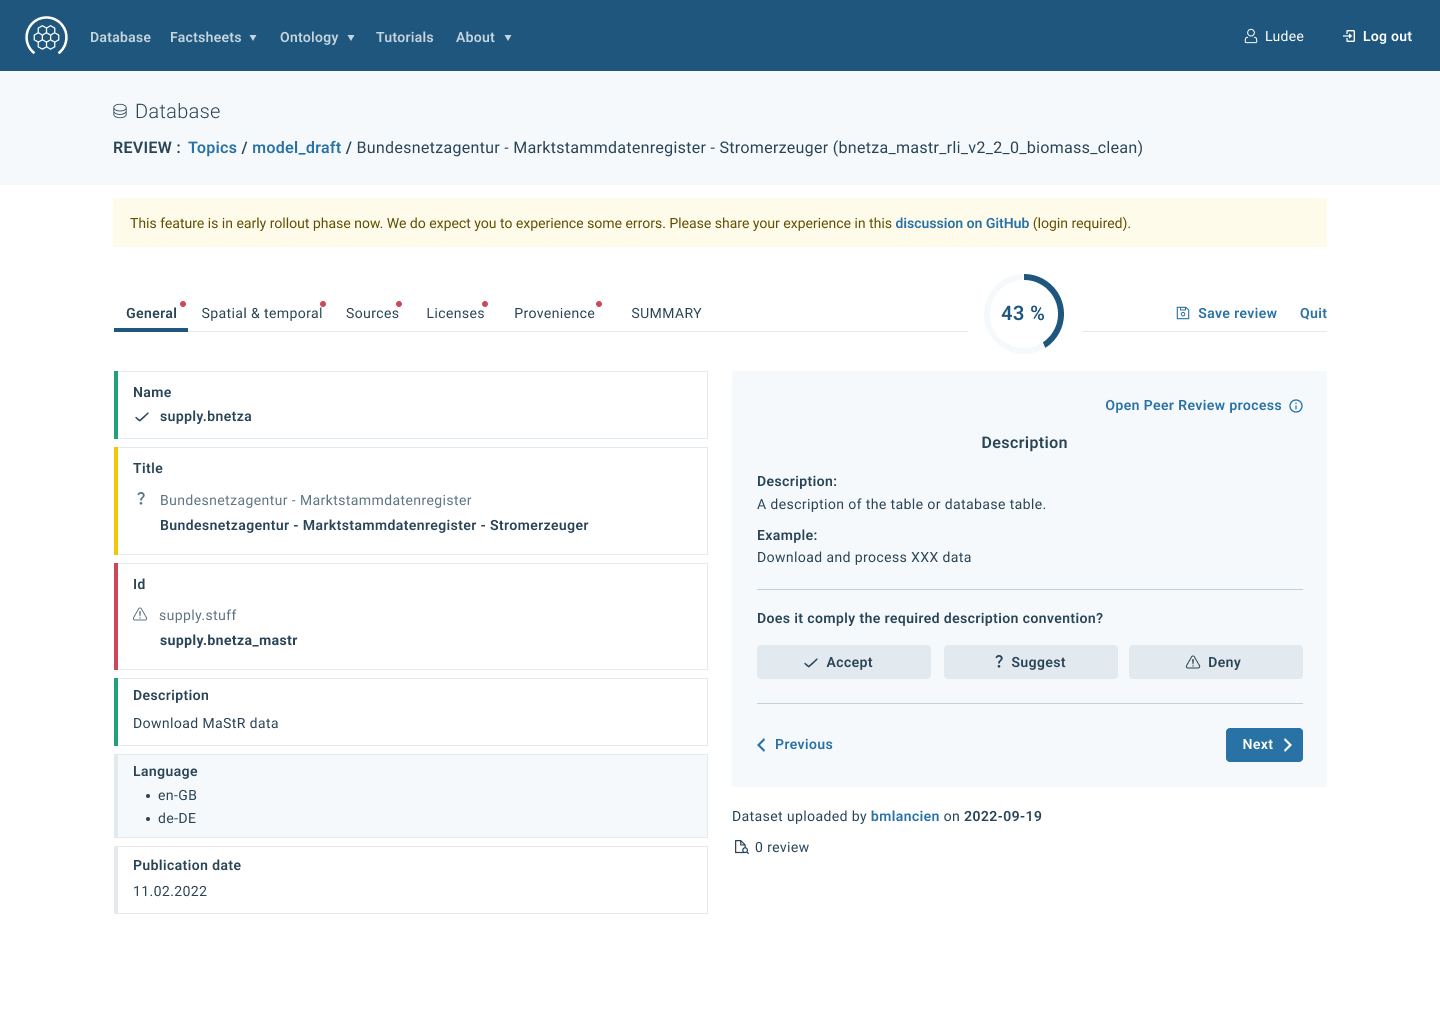
Task: Open the Spatial & temporal tab
Action: pyautogui.click(x=262, y=313)
